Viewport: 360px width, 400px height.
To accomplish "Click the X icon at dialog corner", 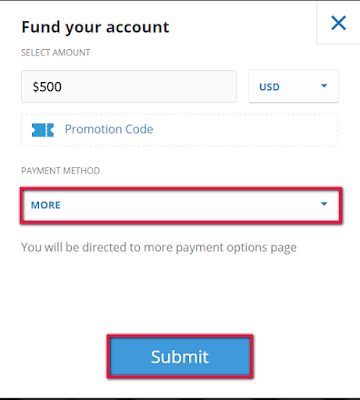I will point(338,23).
